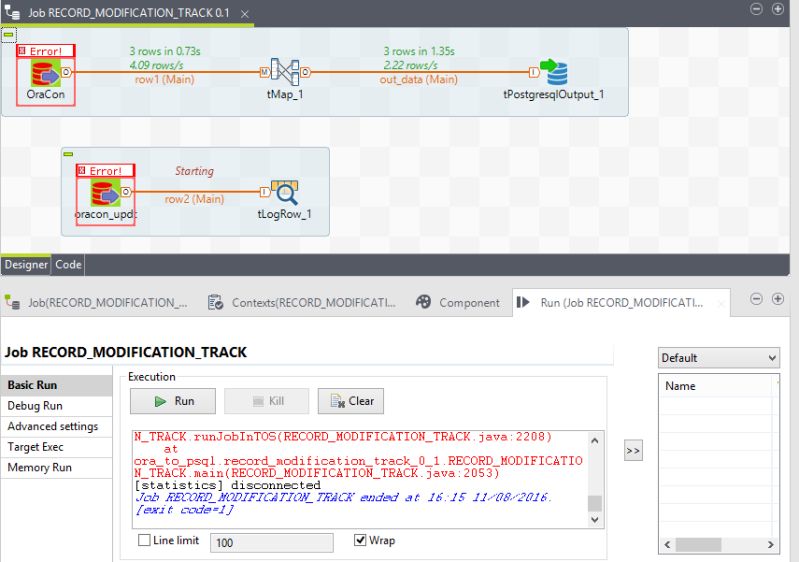The height and width of the screenshot is (562, 799).
Task: Click the context table right scroll arrow
Action: point(770,545)
